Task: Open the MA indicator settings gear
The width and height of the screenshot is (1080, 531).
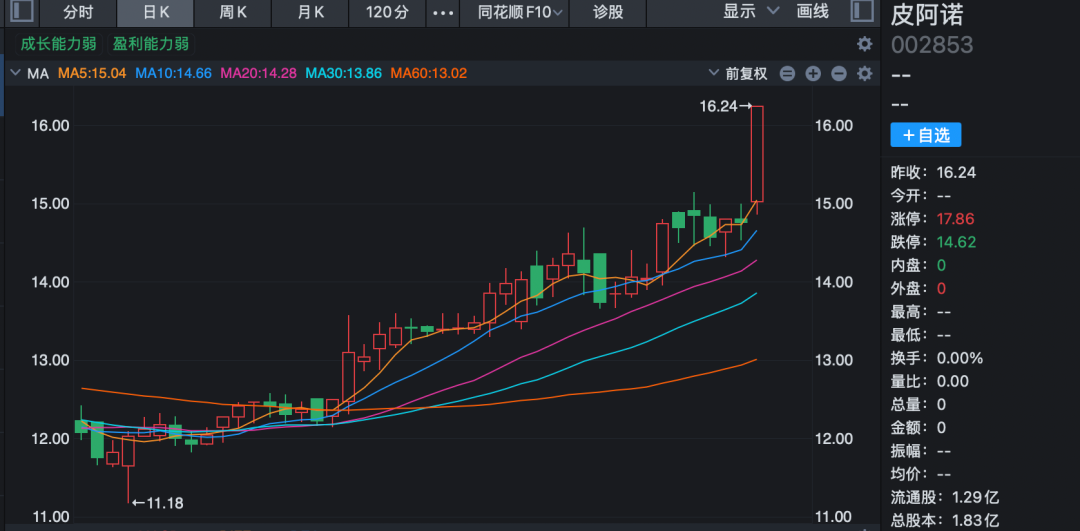Action: pyautogui.click(x=865, y=74)
